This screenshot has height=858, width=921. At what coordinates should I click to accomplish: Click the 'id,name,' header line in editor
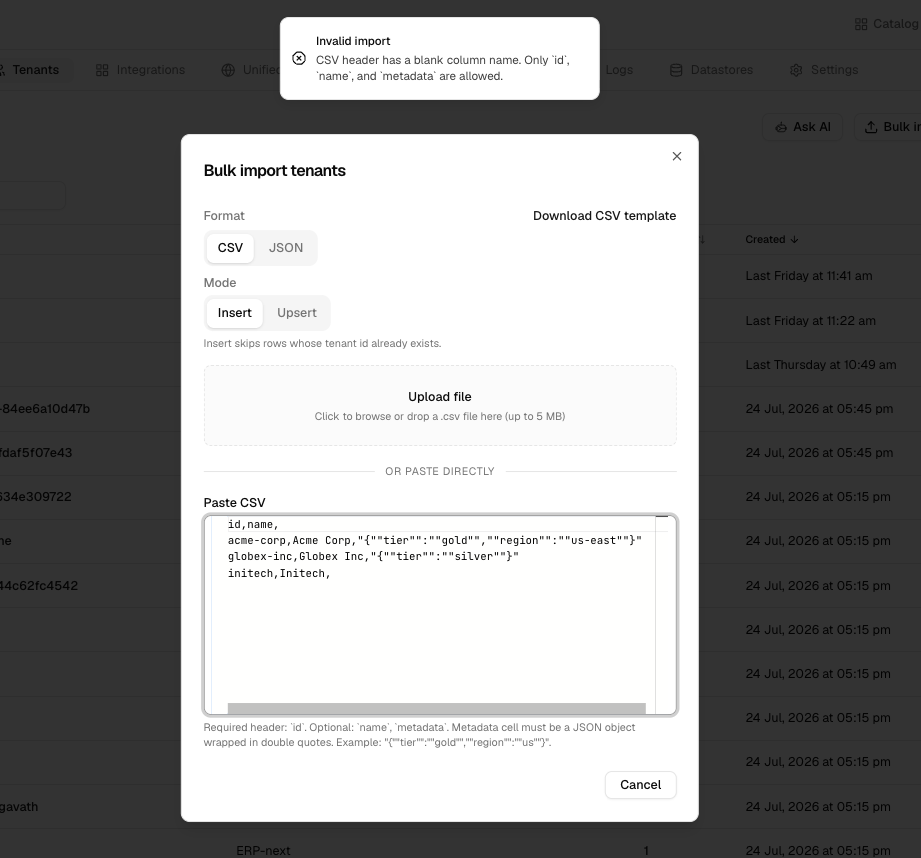(253, 524)
